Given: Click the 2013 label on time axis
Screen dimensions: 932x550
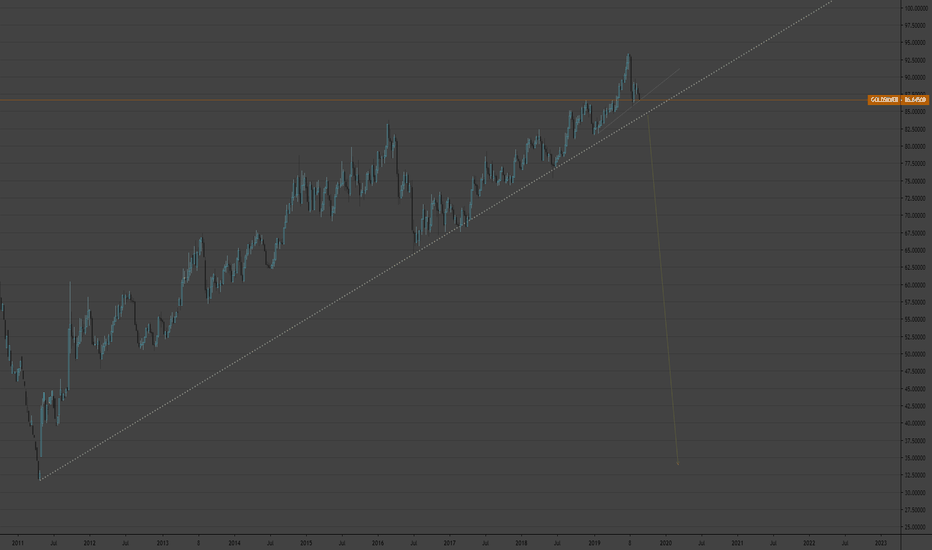Looking at the screenshot, I should tap(162, 543).
